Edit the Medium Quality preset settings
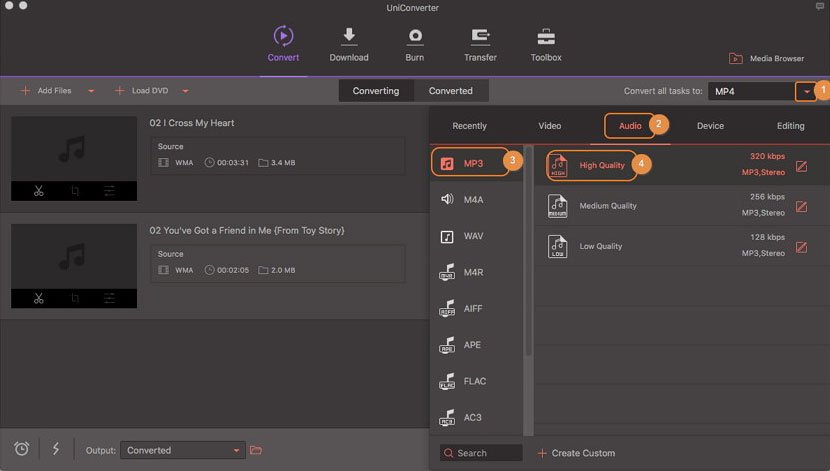This screenshot has height=471, width=830. (x=801, y=206)
